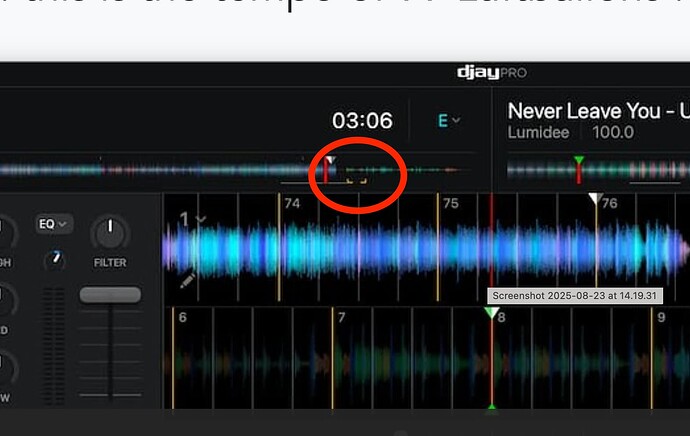Viewport: 690px width, 436px height.
Task: Click the Never Leave You track title
Action: click(x=598, y=111)
